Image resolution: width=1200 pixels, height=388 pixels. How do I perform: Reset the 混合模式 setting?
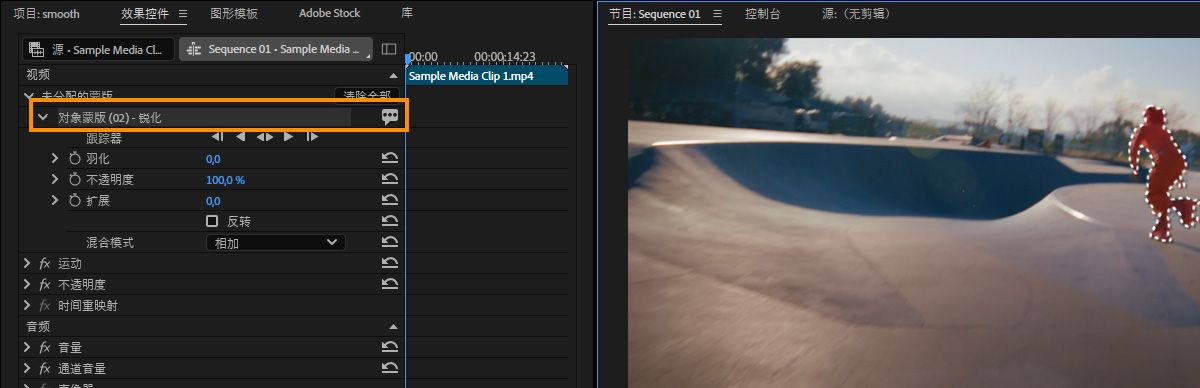coord(390,242)
